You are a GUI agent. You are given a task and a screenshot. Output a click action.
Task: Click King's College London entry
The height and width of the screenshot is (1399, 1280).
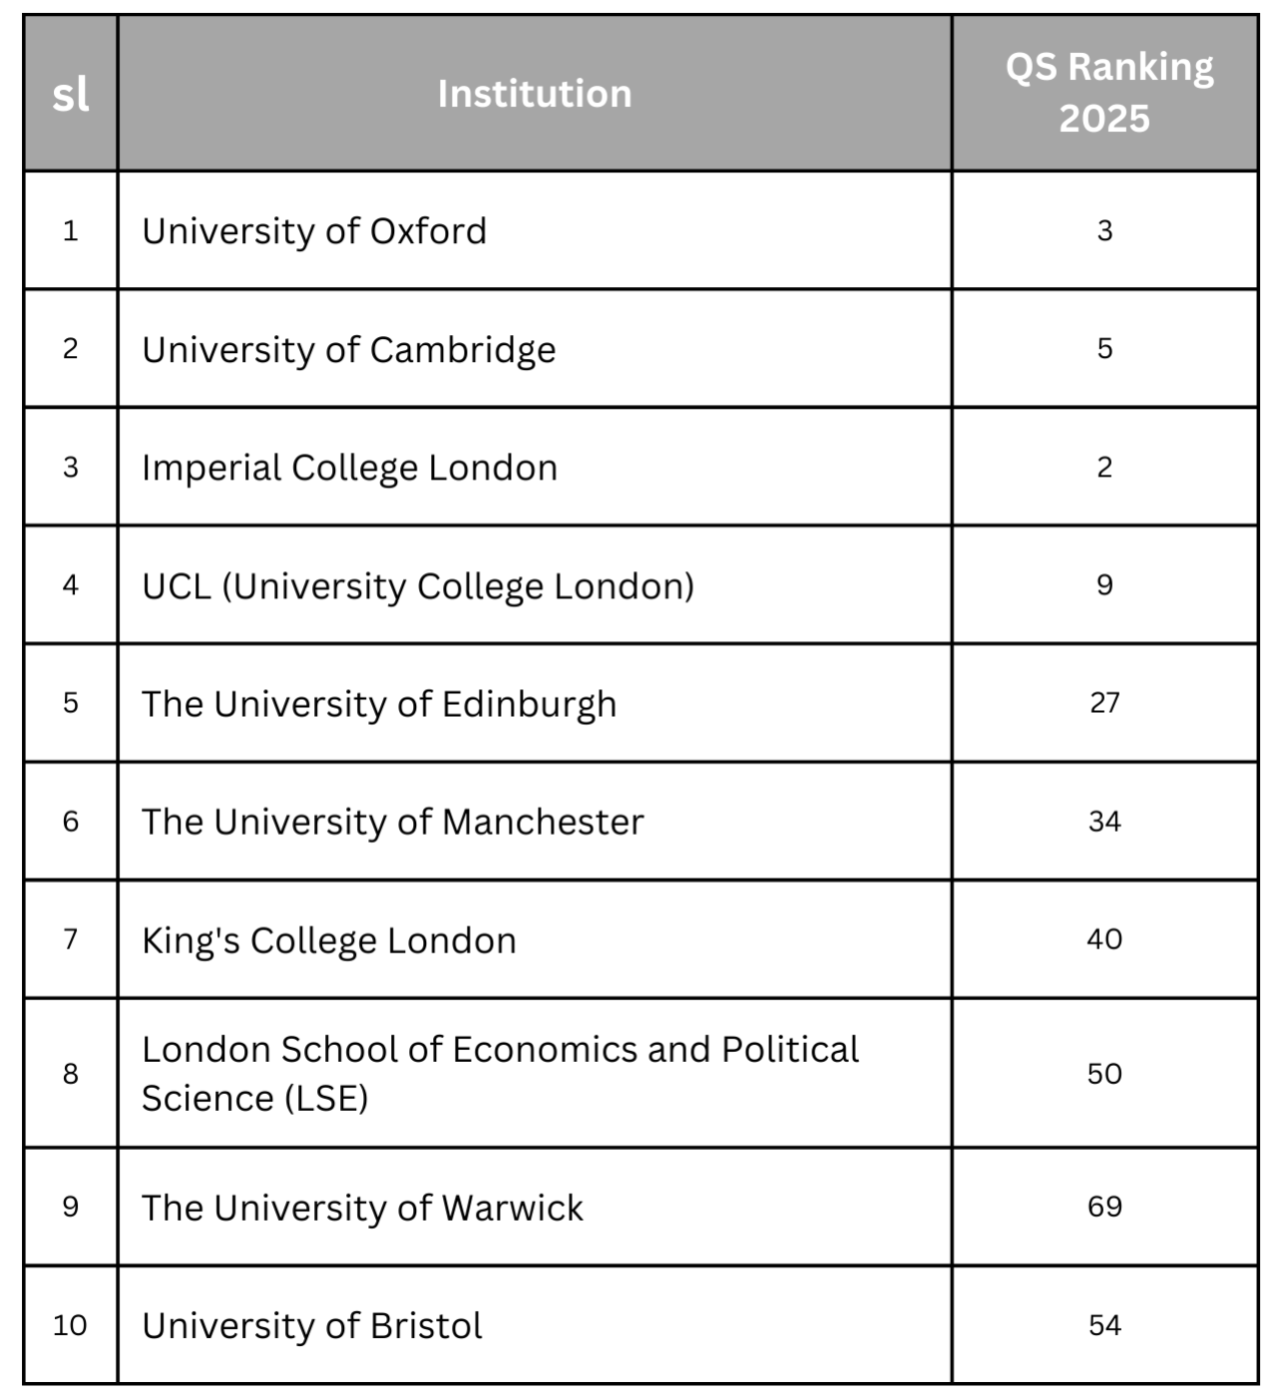329,940
